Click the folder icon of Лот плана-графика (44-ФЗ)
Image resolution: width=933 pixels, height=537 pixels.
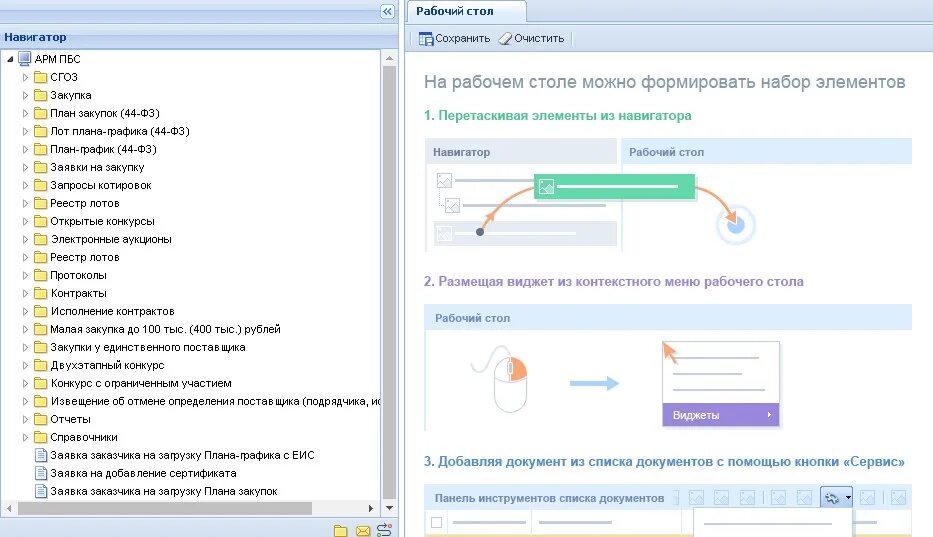(x=40, y=131)
